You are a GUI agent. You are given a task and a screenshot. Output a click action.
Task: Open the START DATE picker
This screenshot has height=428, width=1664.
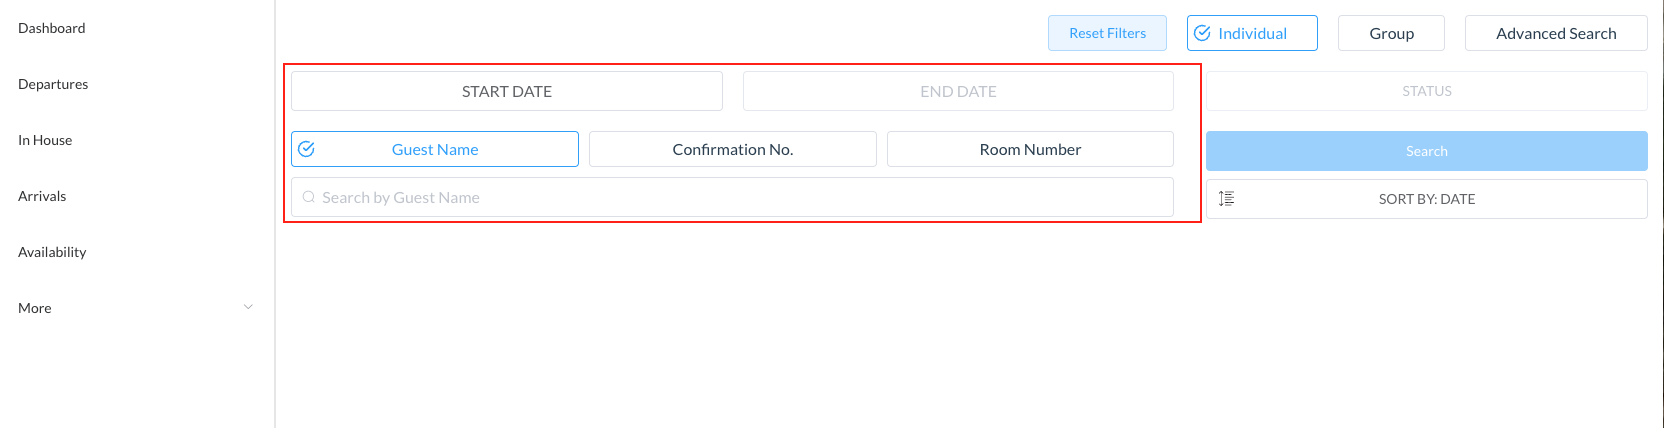coord(506,91)
